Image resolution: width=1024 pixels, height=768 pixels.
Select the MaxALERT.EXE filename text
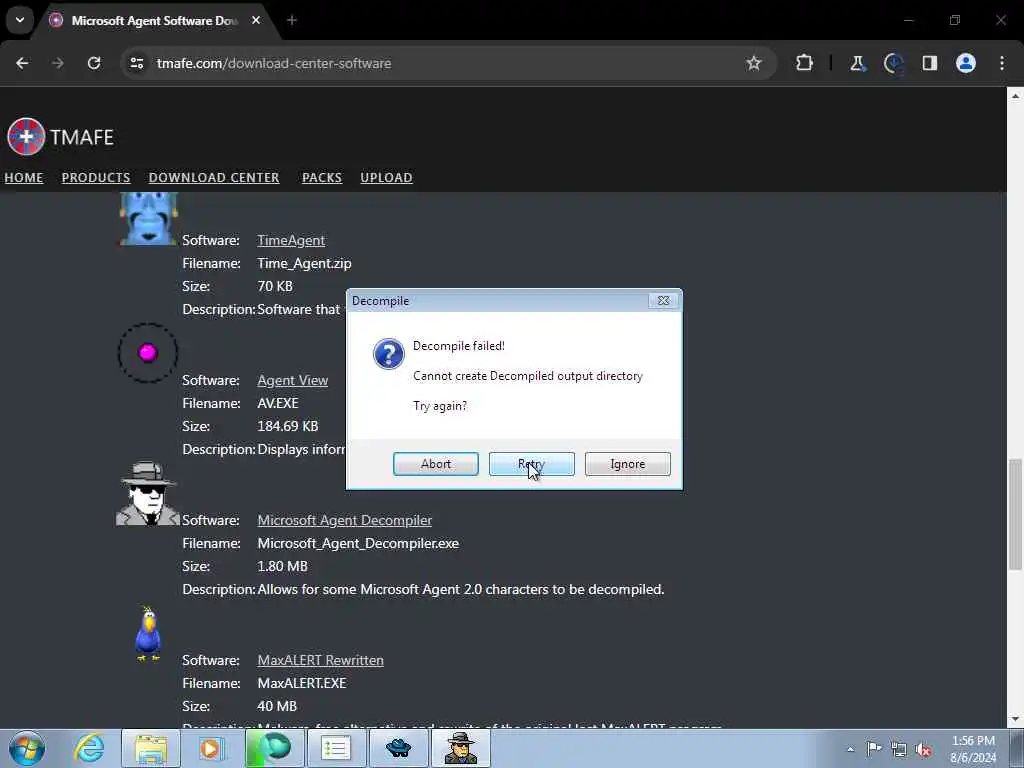(x=302, y=683)
